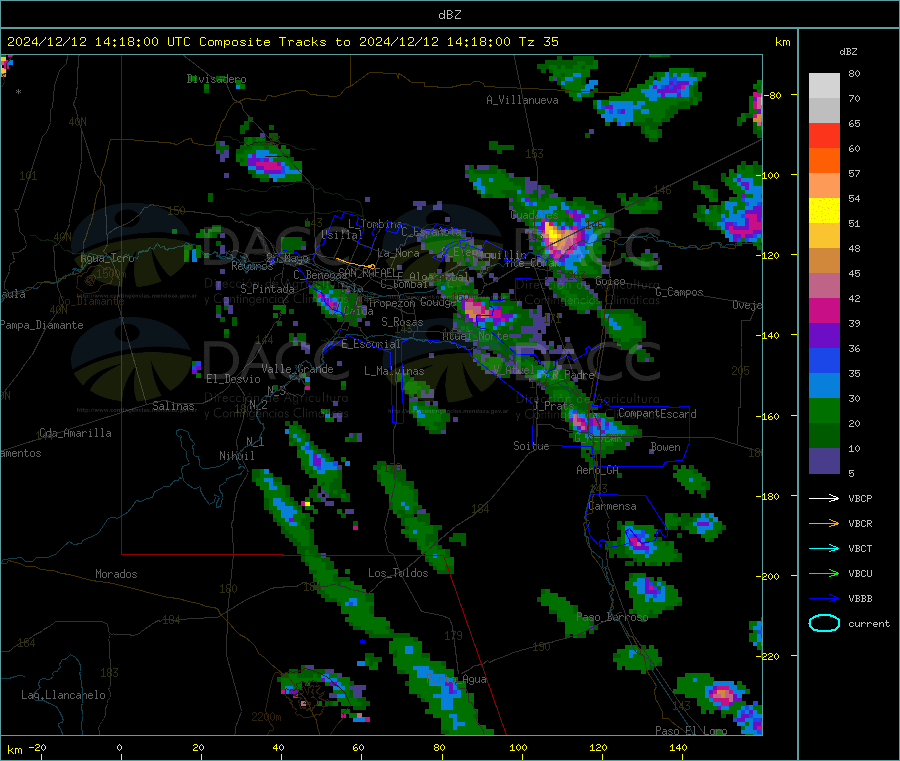This screenshot has width=900, height=761.
Task: Click the orange VBCR arrow legend icon
Action: (x=824, y=523)
